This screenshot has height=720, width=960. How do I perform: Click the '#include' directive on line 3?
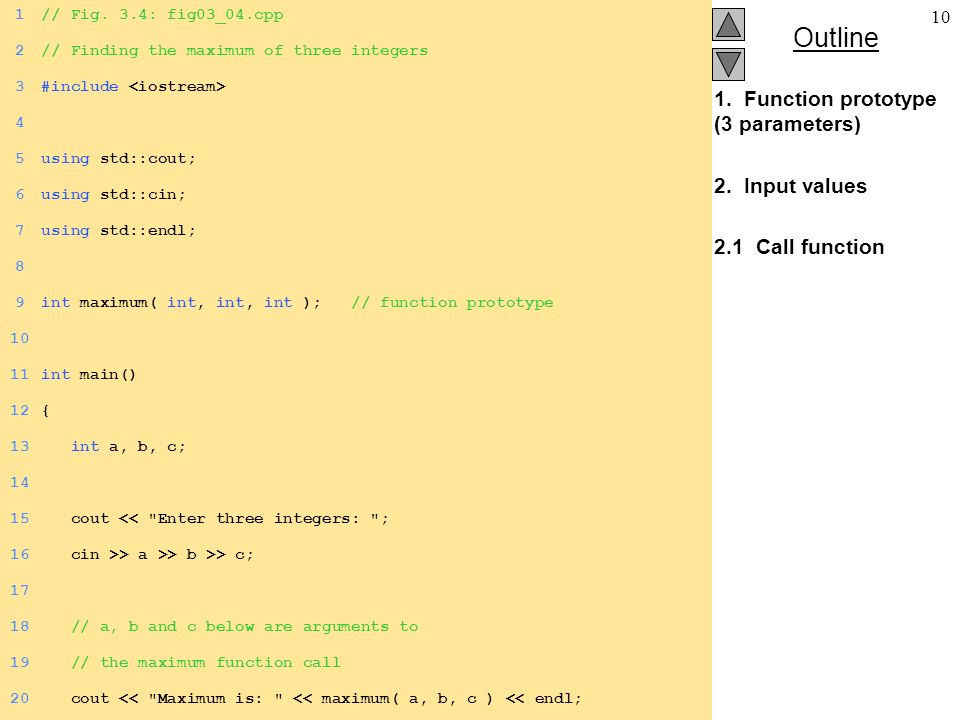tap(80, 86)
